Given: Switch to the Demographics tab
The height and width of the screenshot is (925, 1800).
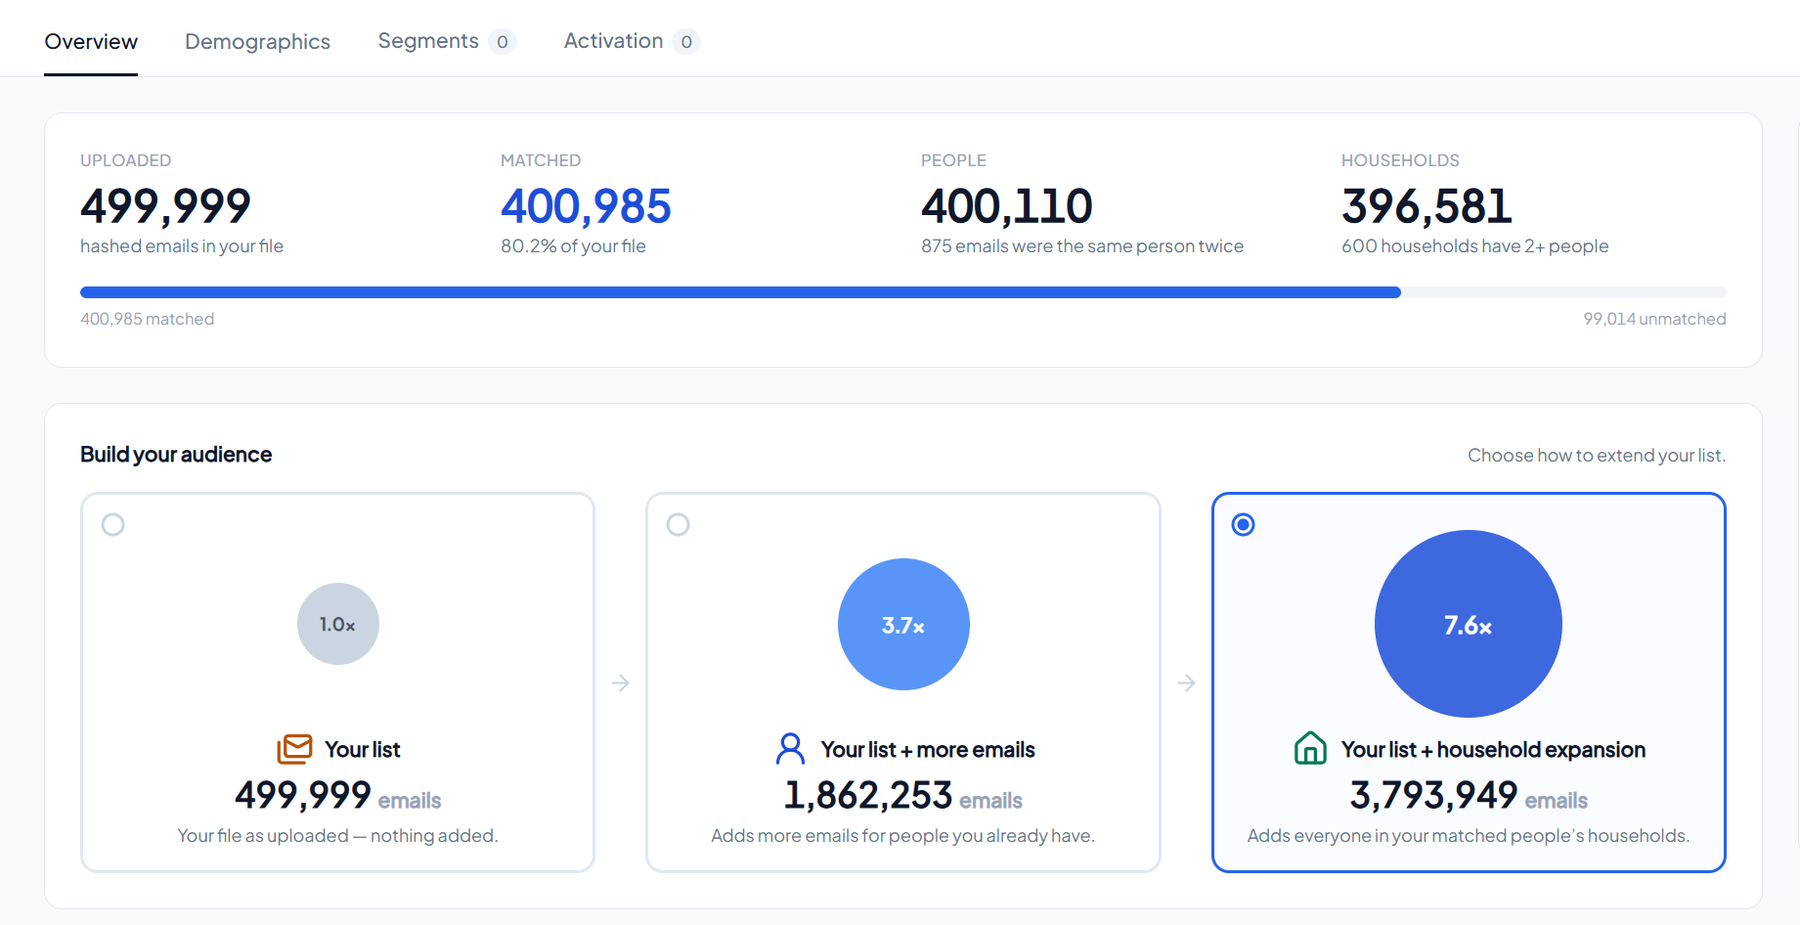Looking at the screenshot, I should pyautogui.click(x=257, y=41).
